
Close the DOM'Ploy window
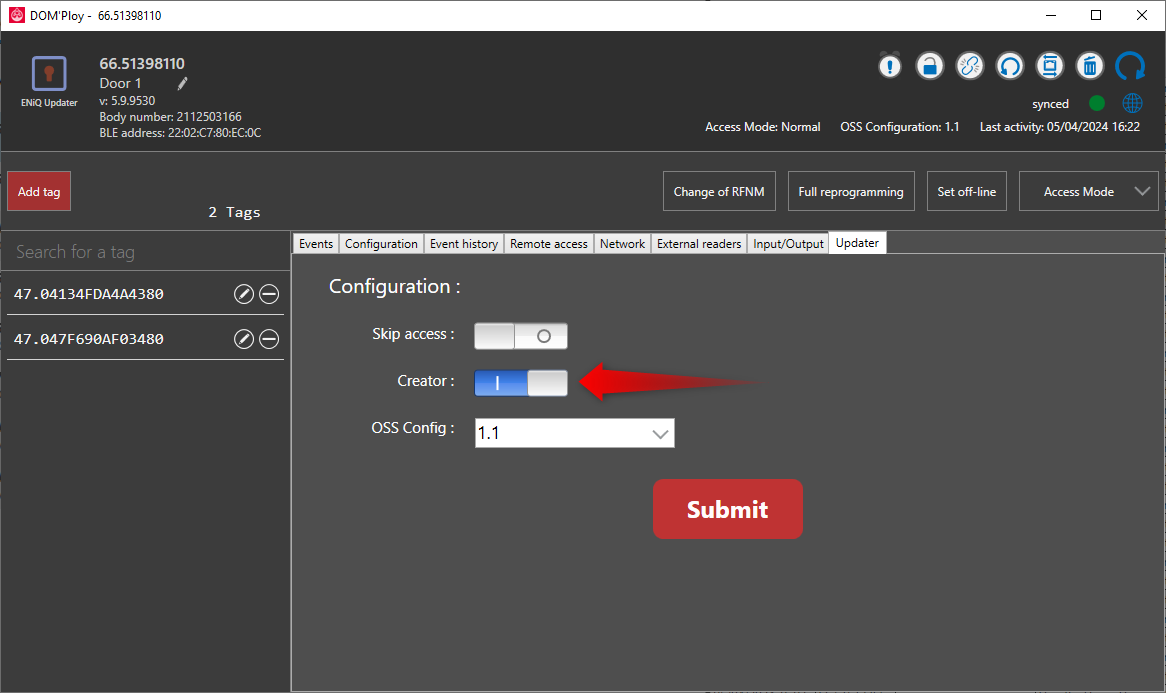pyautogui.click(x=1141, y=15)
